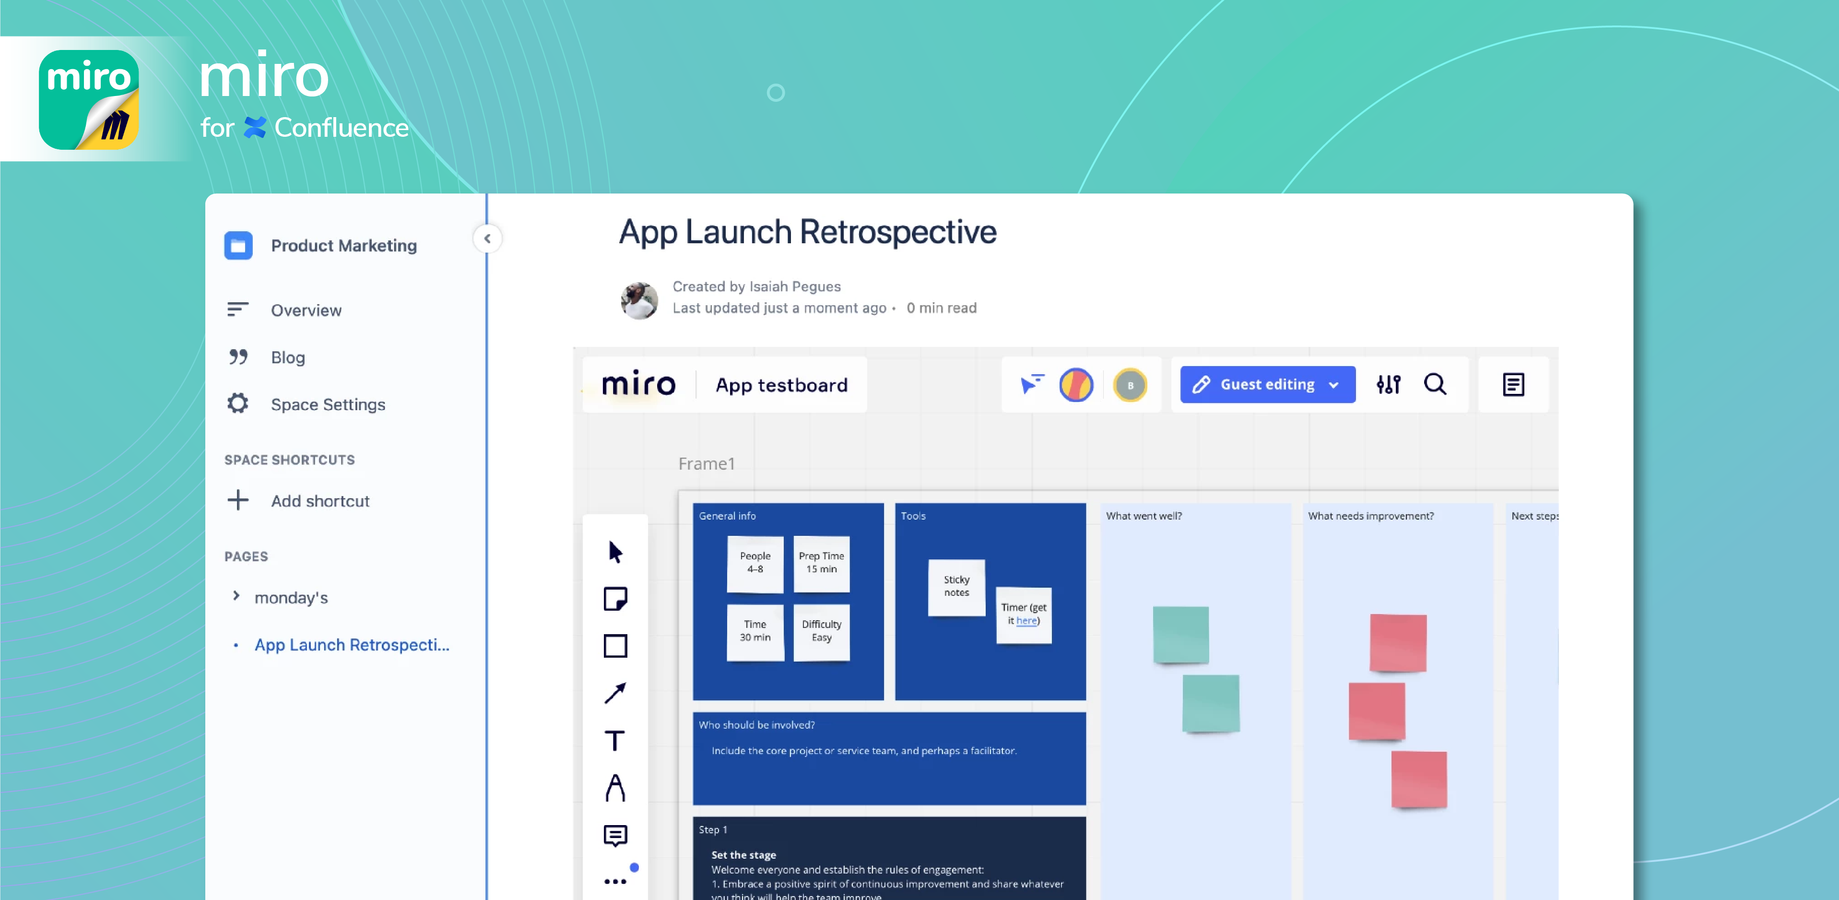The width and height of the screenshot is (1839, 900).
Task: Click the Miro logo in board header
Action: 639,384
